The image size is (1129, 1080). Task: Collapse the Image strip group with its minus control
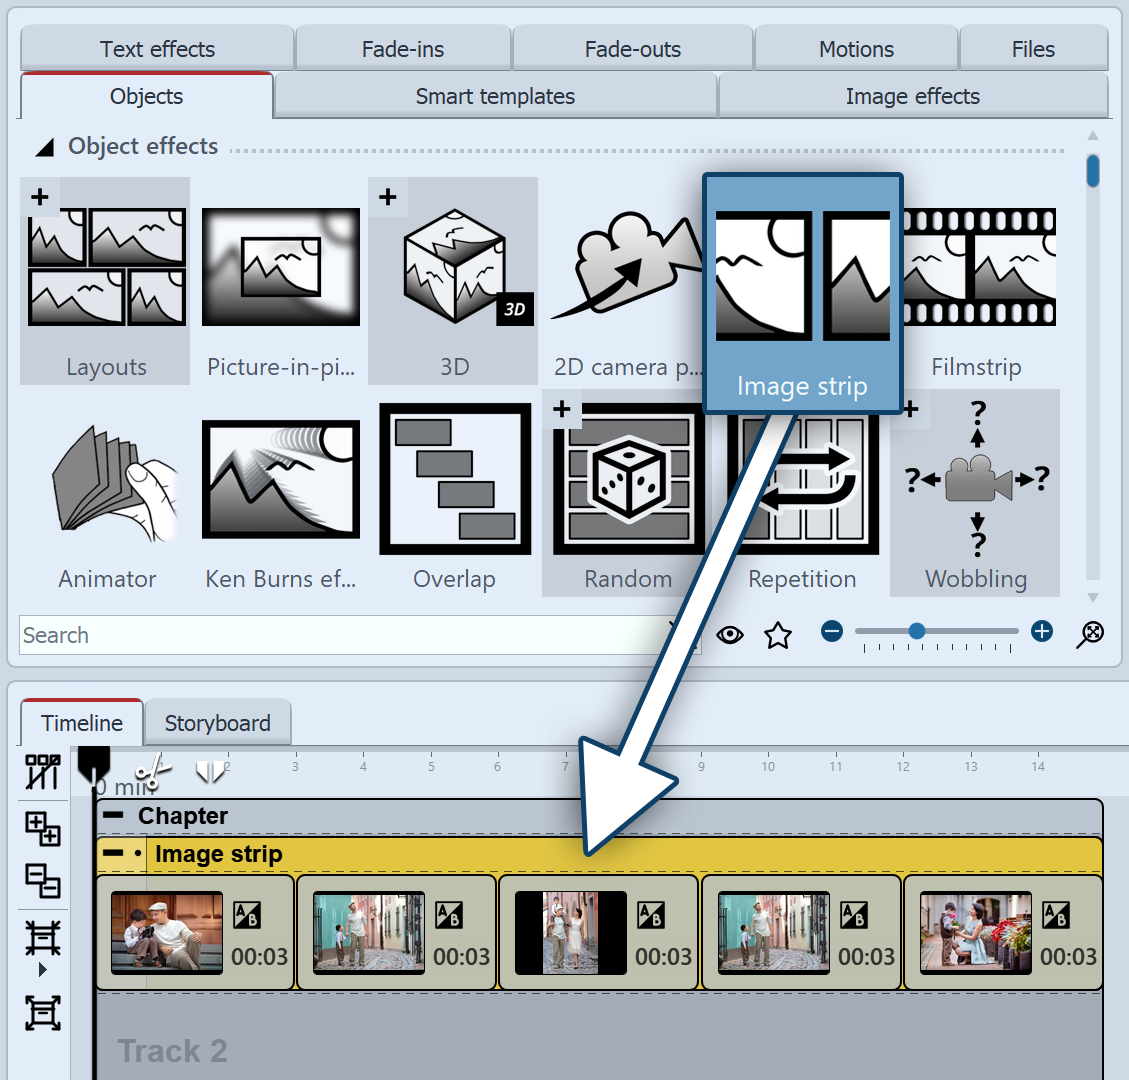(x=113, y=851)
